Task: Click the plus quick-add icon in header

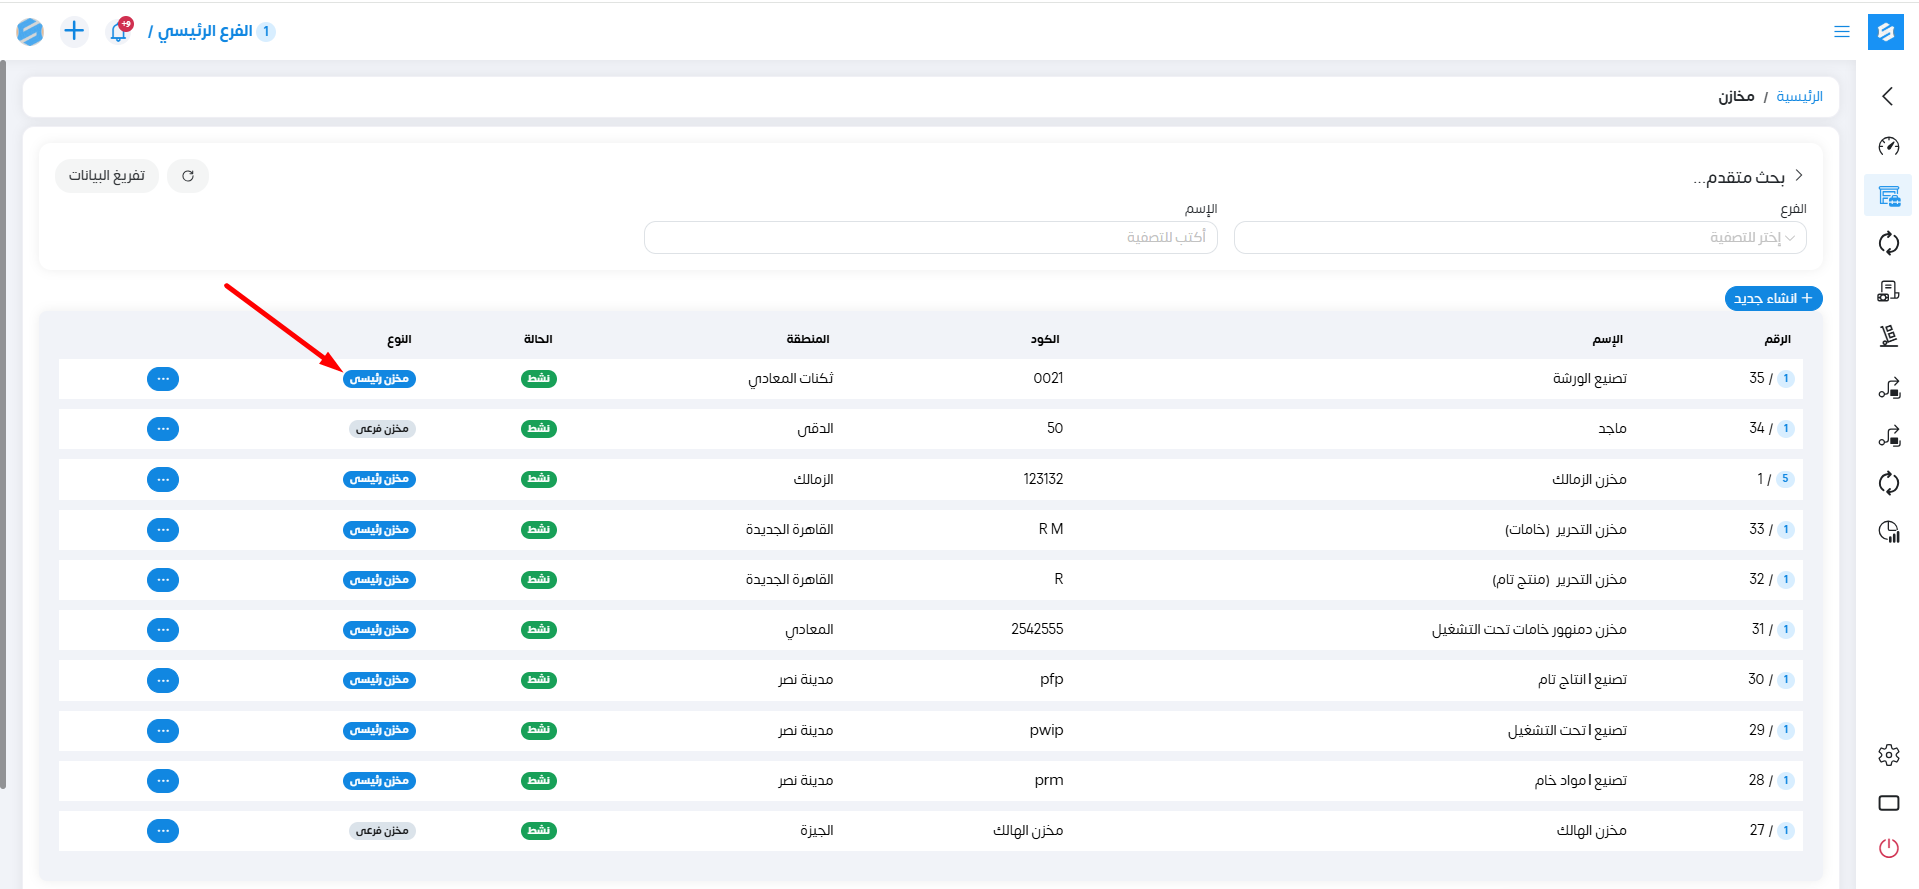Action: click(74, 32)
